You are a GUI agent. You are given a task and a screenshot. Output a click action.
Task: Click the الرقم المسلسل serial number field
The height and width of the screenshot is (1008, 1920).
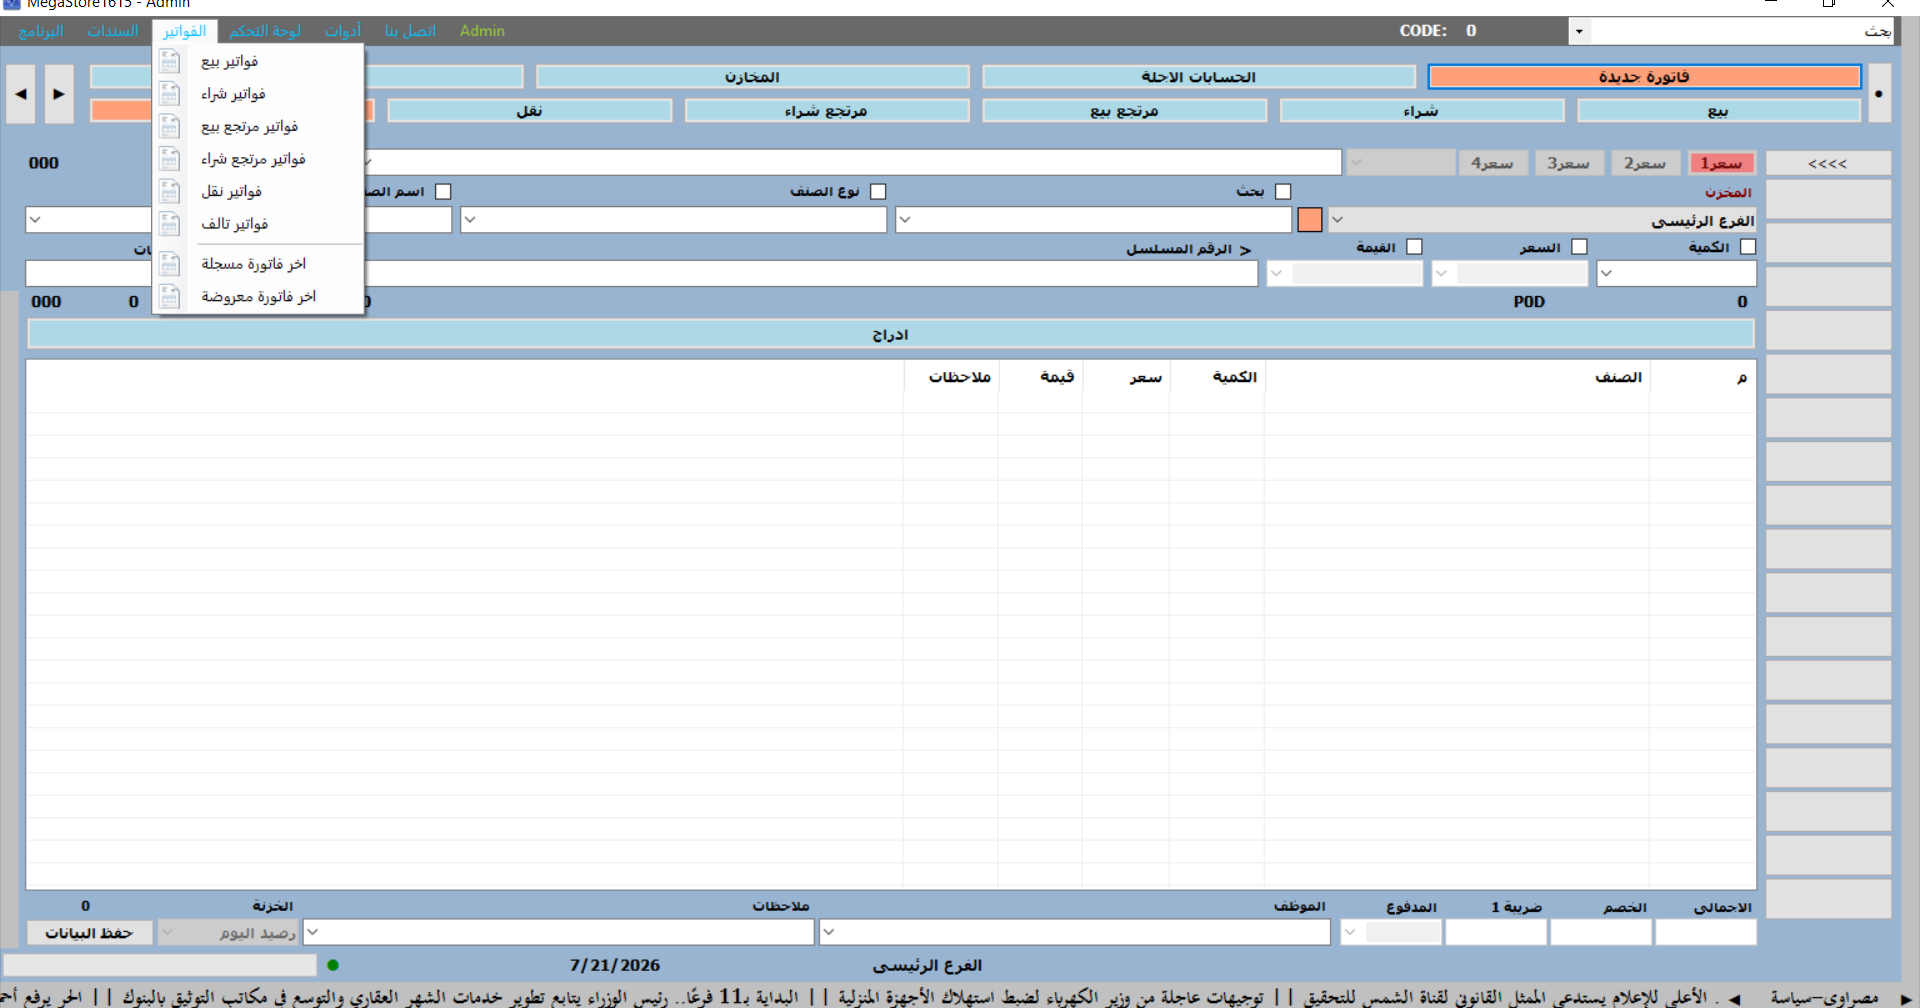click(812, 273)
